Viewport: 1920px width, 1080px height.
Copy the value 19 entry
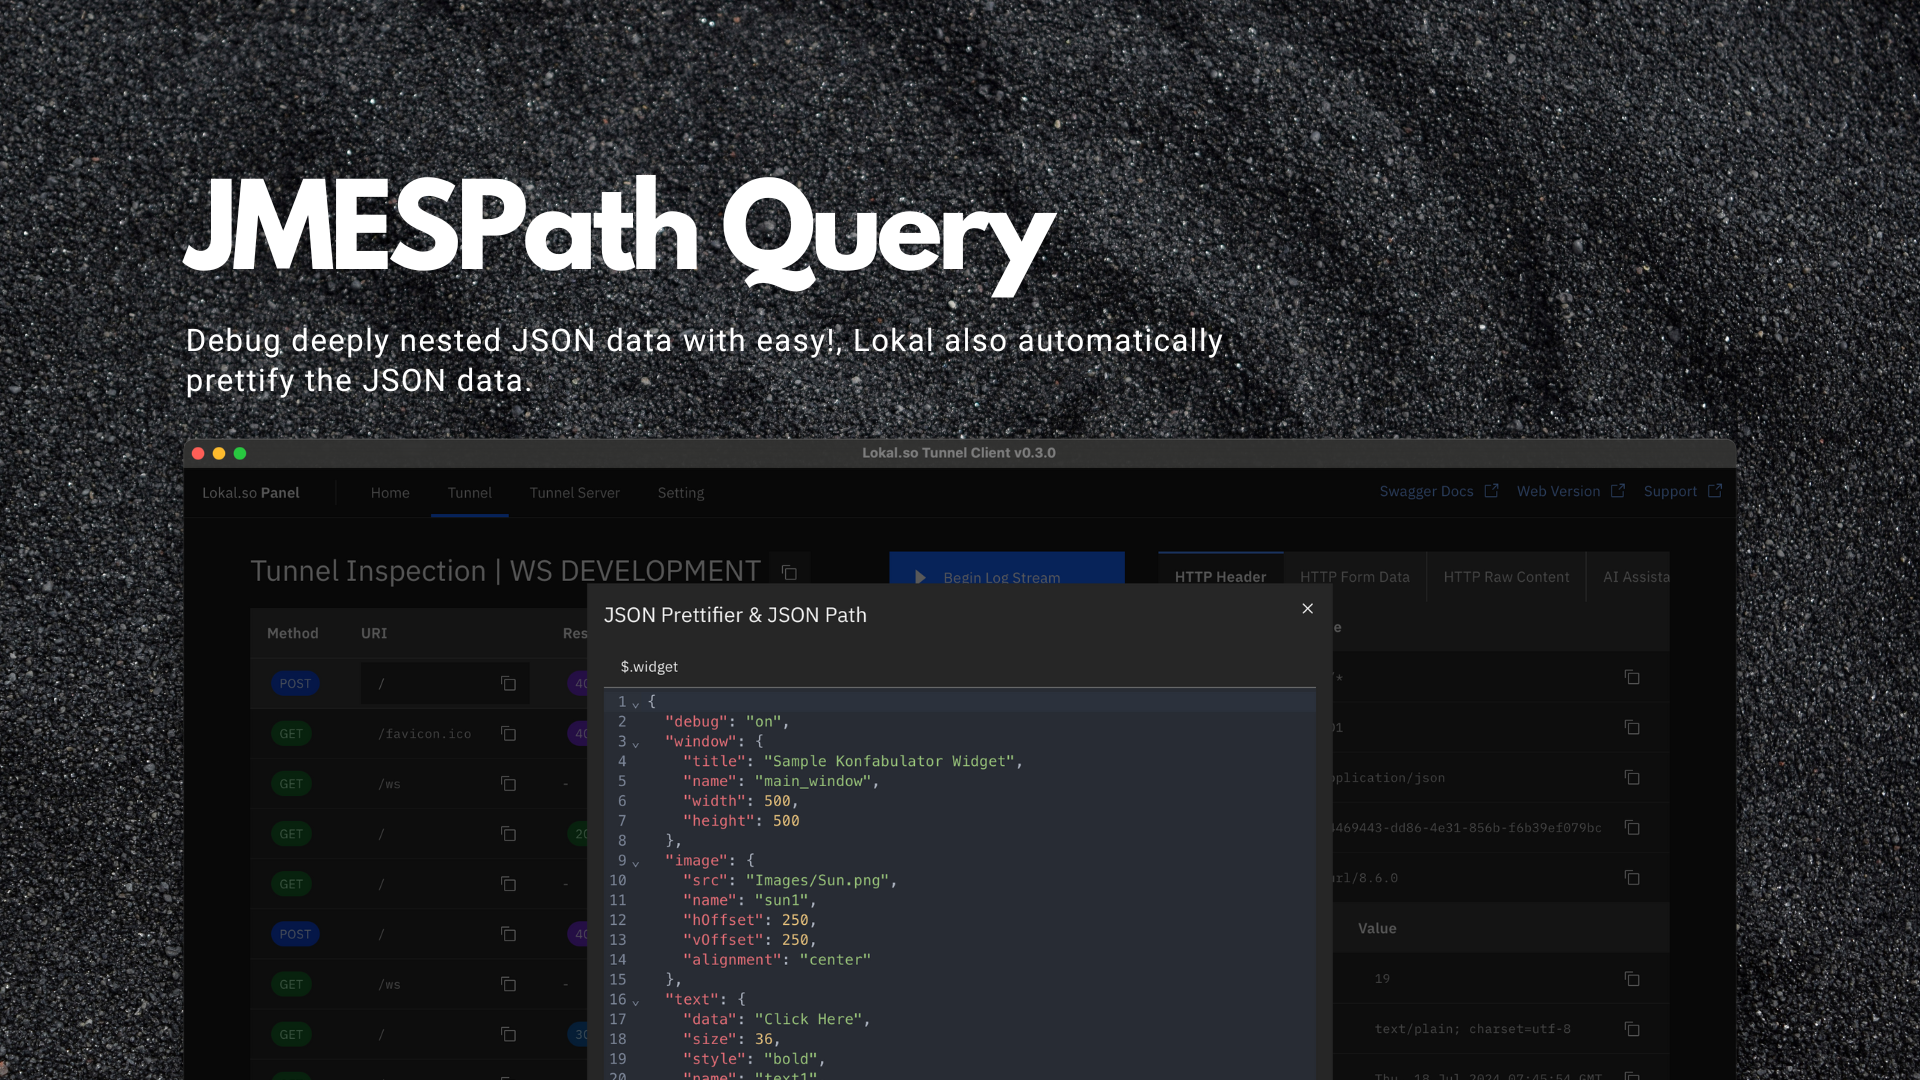(1632, 979)
